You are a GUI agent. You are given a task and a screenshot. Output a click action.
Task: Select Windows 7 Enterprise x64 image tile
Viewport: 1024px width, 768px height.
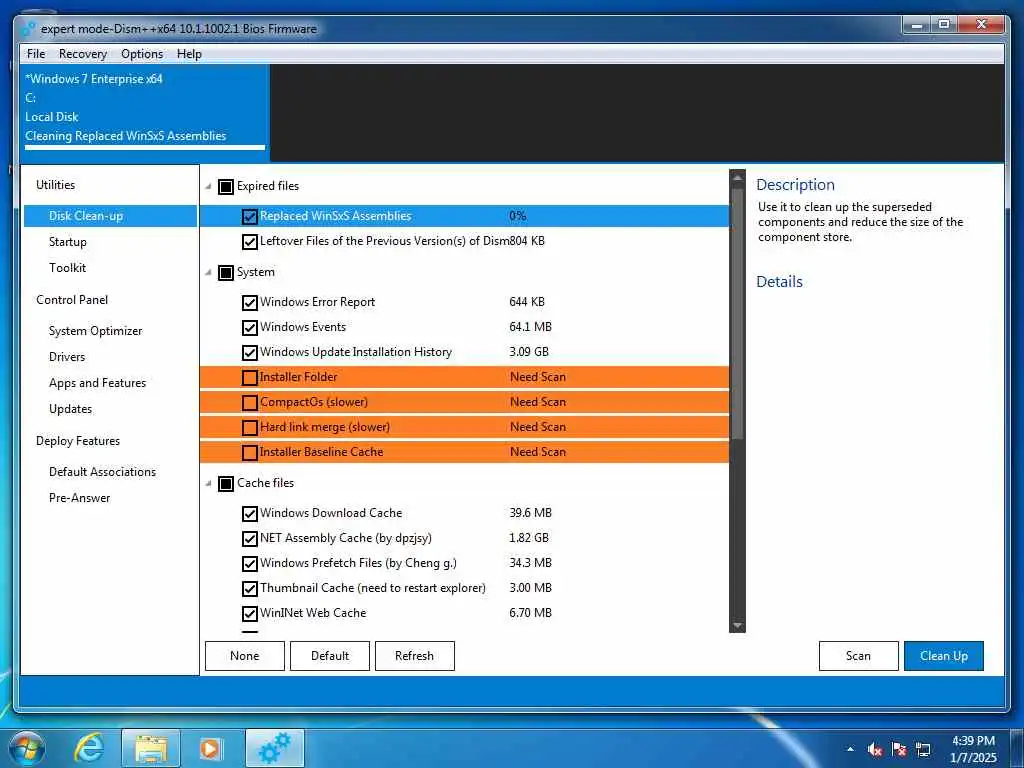(145, 112)
